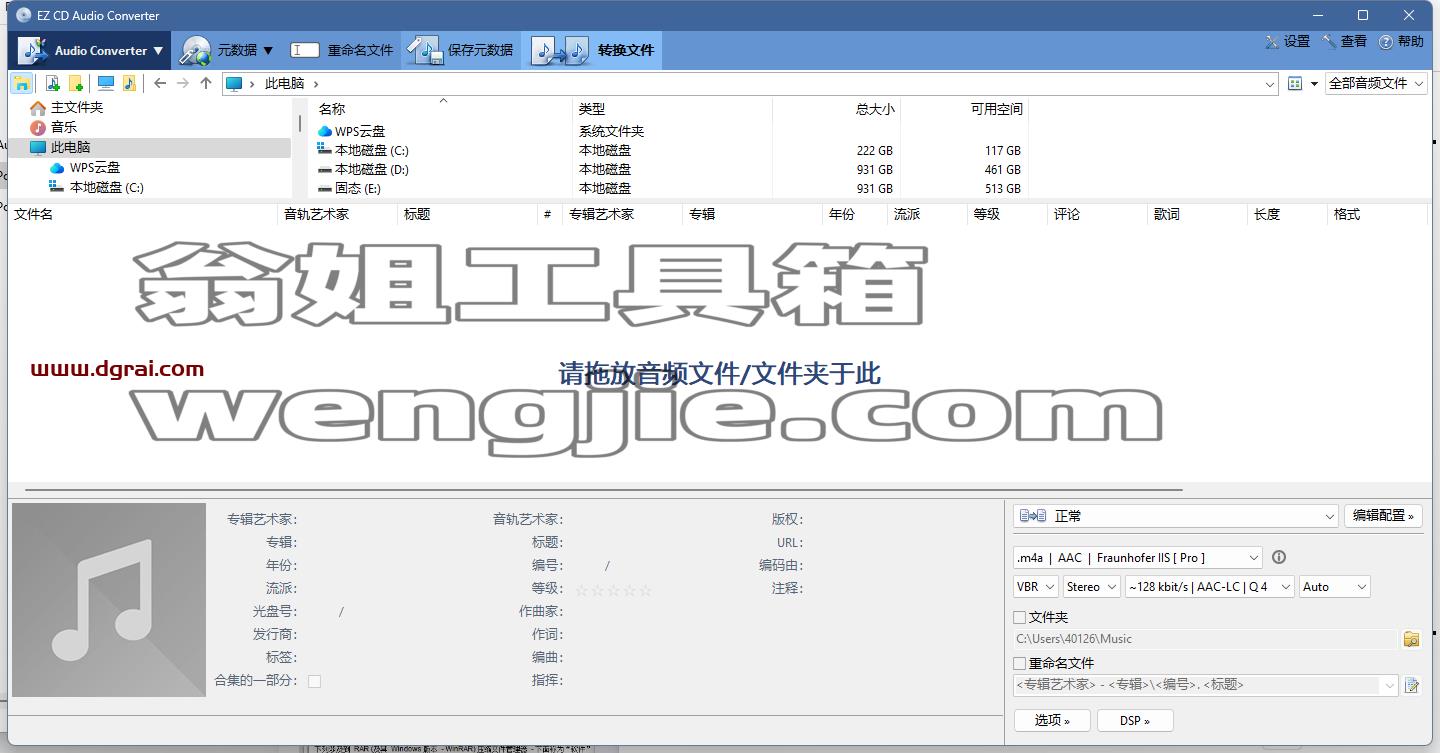Screen dimensions: 1440x753
Task: Expand the address bar path dropdown
Action: [x=1270, y=85]
